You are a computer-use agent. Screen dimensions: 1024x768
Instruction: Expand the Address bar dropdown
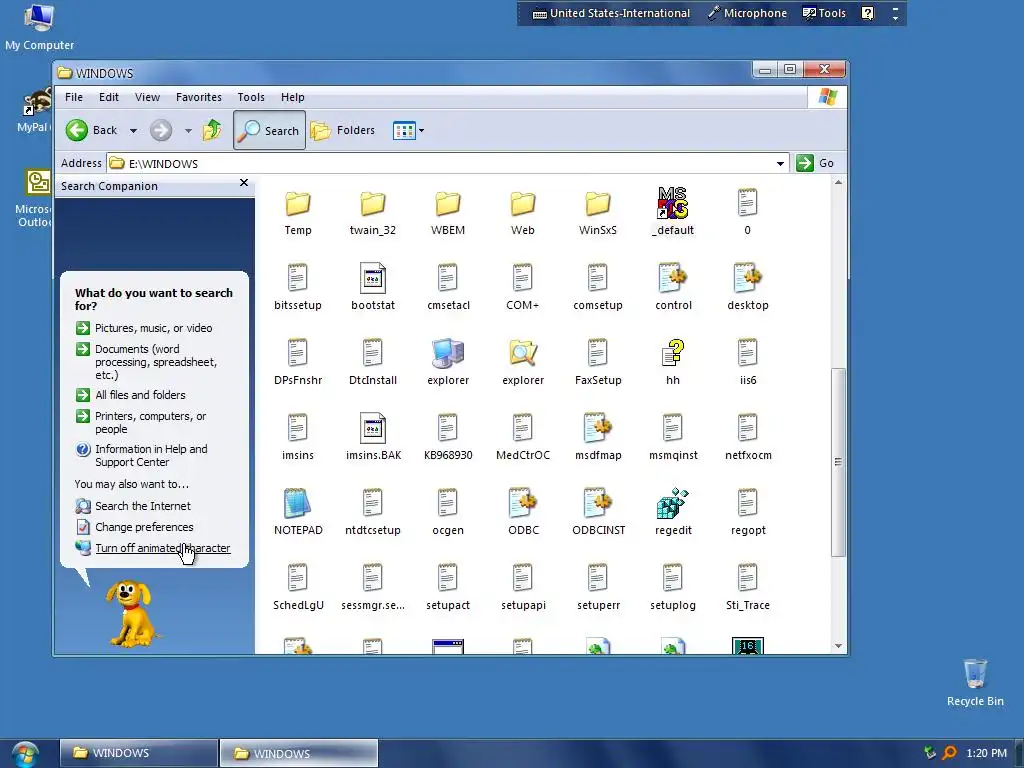(780, 163)
